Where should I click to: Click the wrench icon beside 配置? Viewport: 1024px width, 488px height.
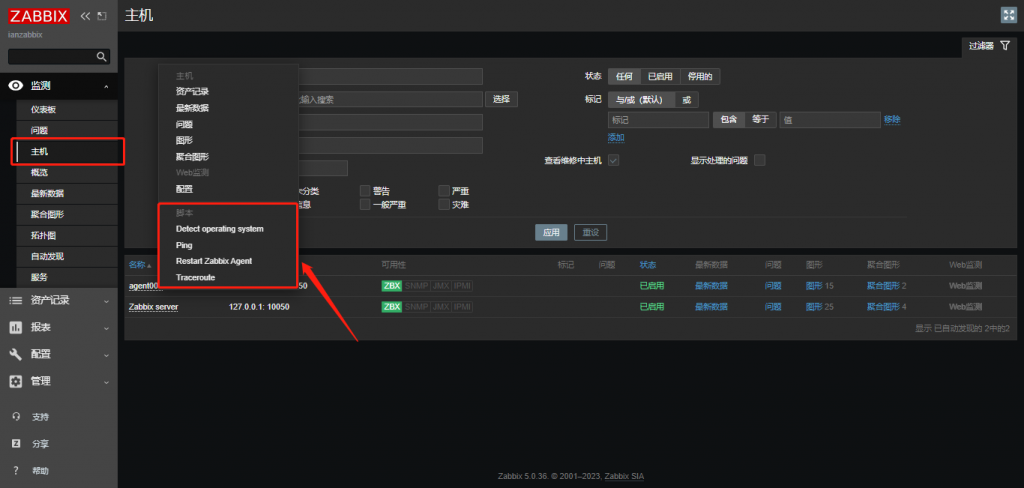coord(16,354)
